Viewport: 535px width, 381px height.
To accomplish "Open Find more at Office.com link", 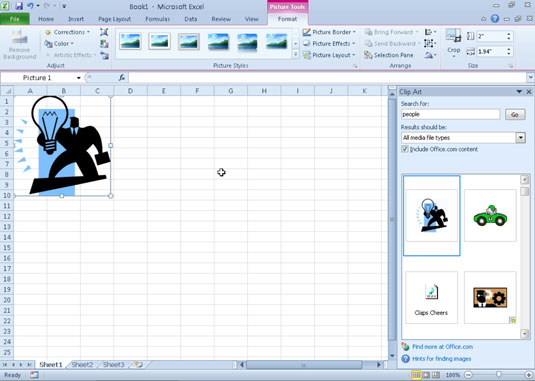I will coord(443,347).
